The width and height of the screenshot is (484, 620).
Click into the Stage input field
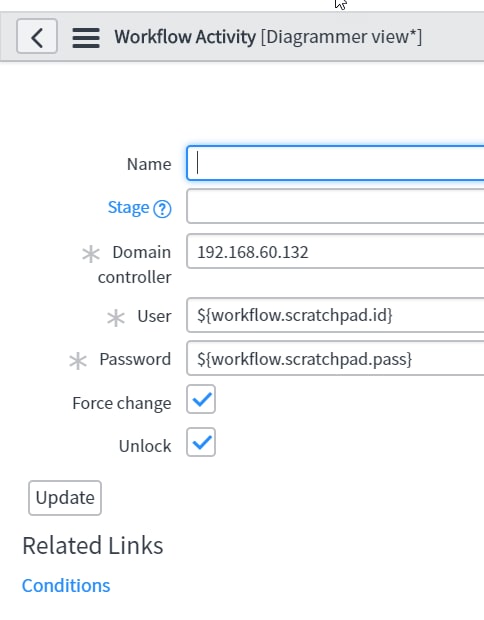tap(335, 206)
